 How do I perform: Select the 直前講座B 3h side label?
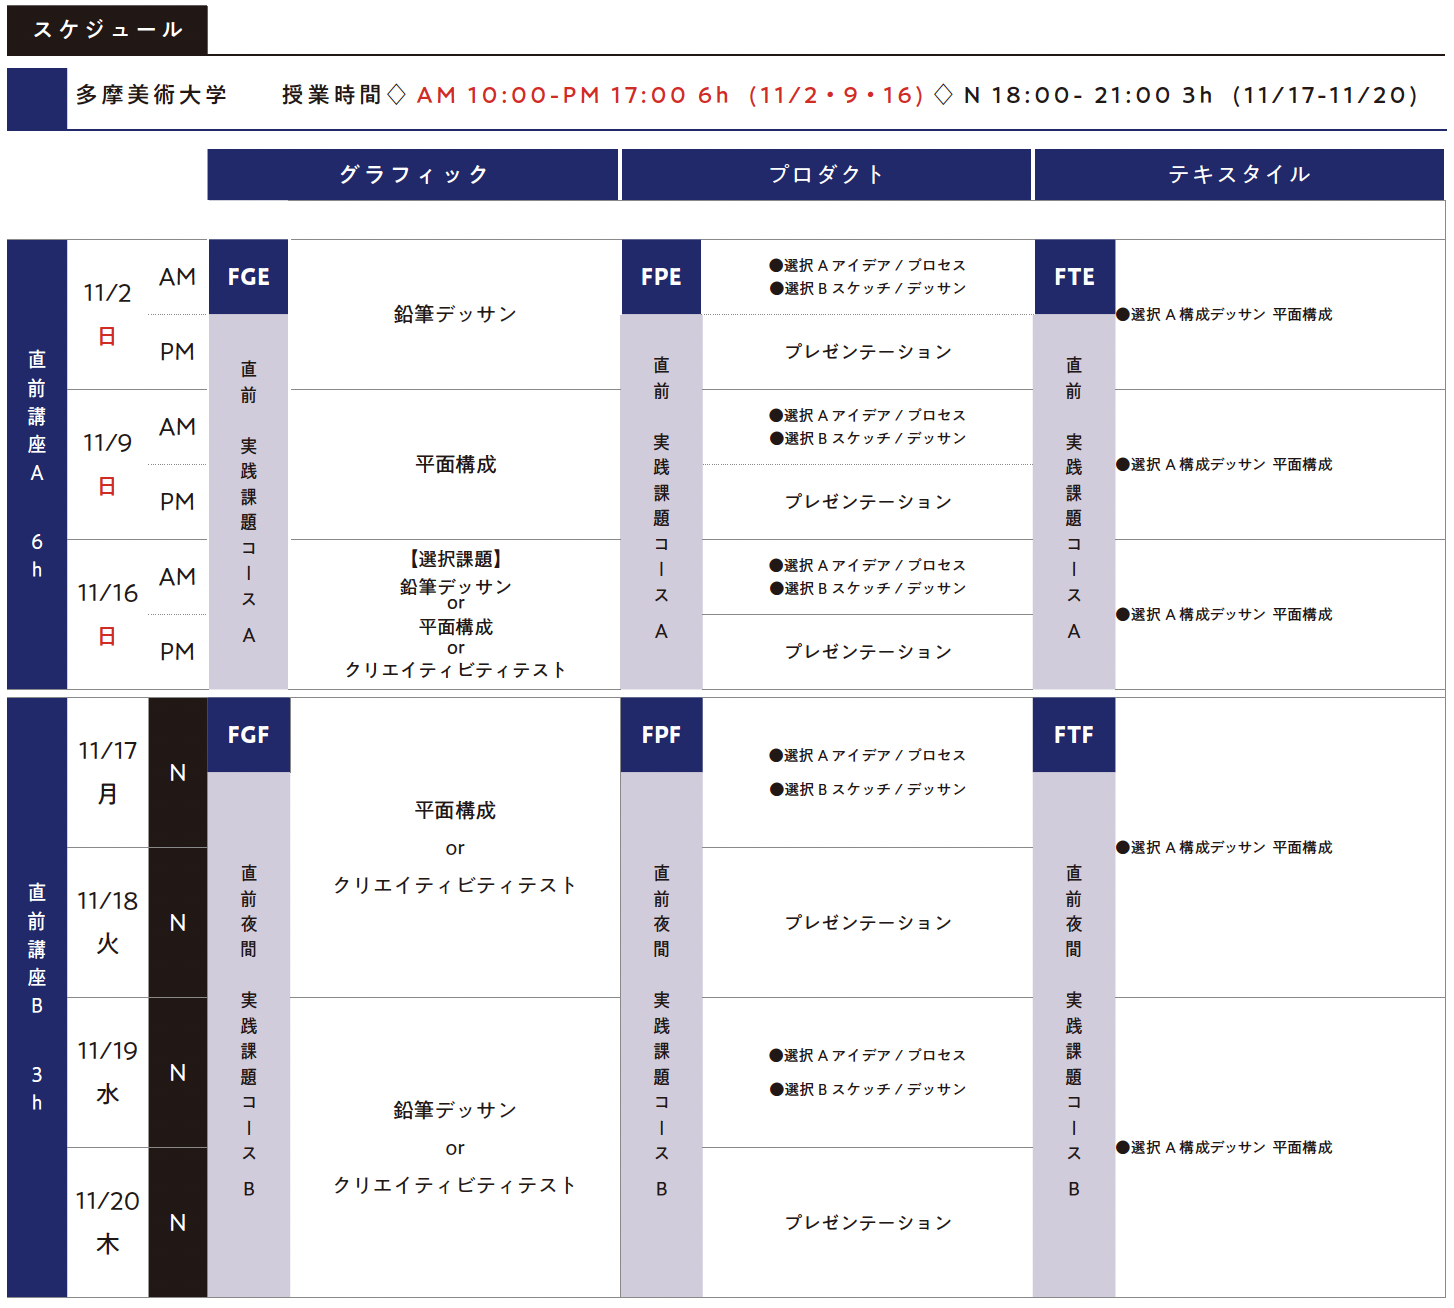tap(37, 997)
